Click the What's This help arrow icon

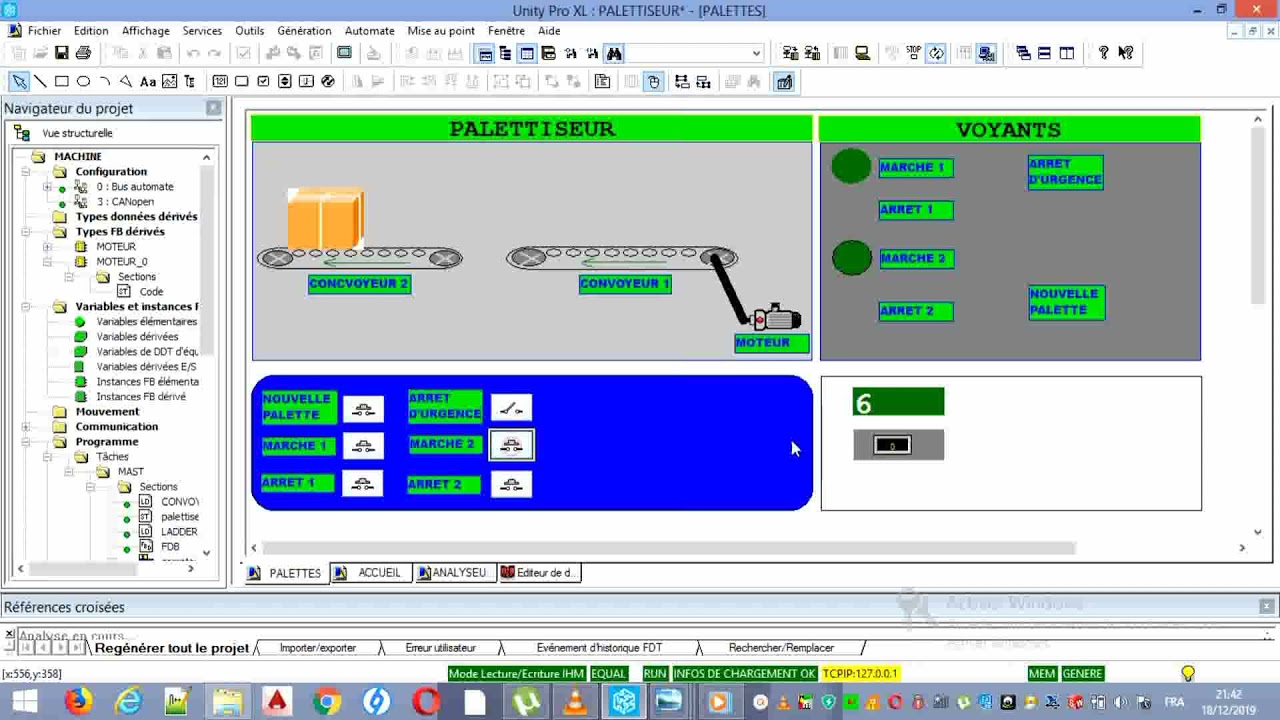(1126, 53)
